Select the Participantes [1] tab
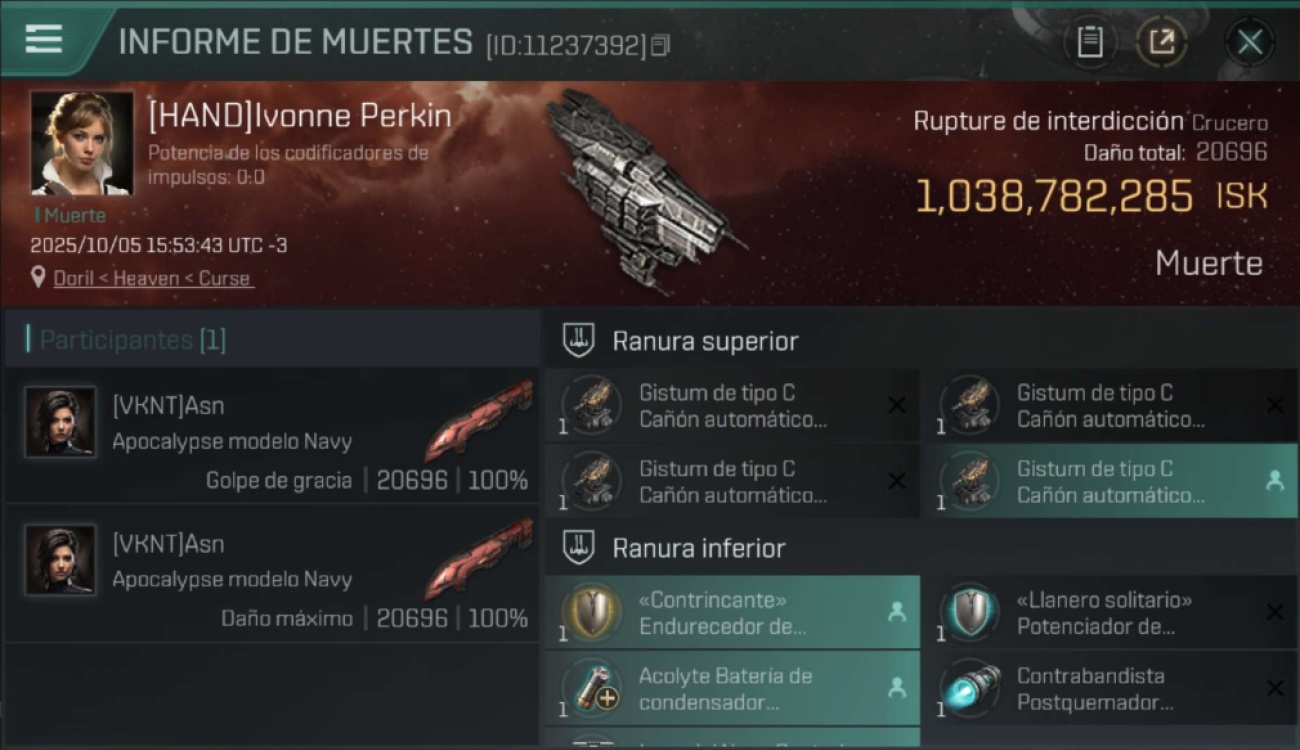 pos(133,340)
